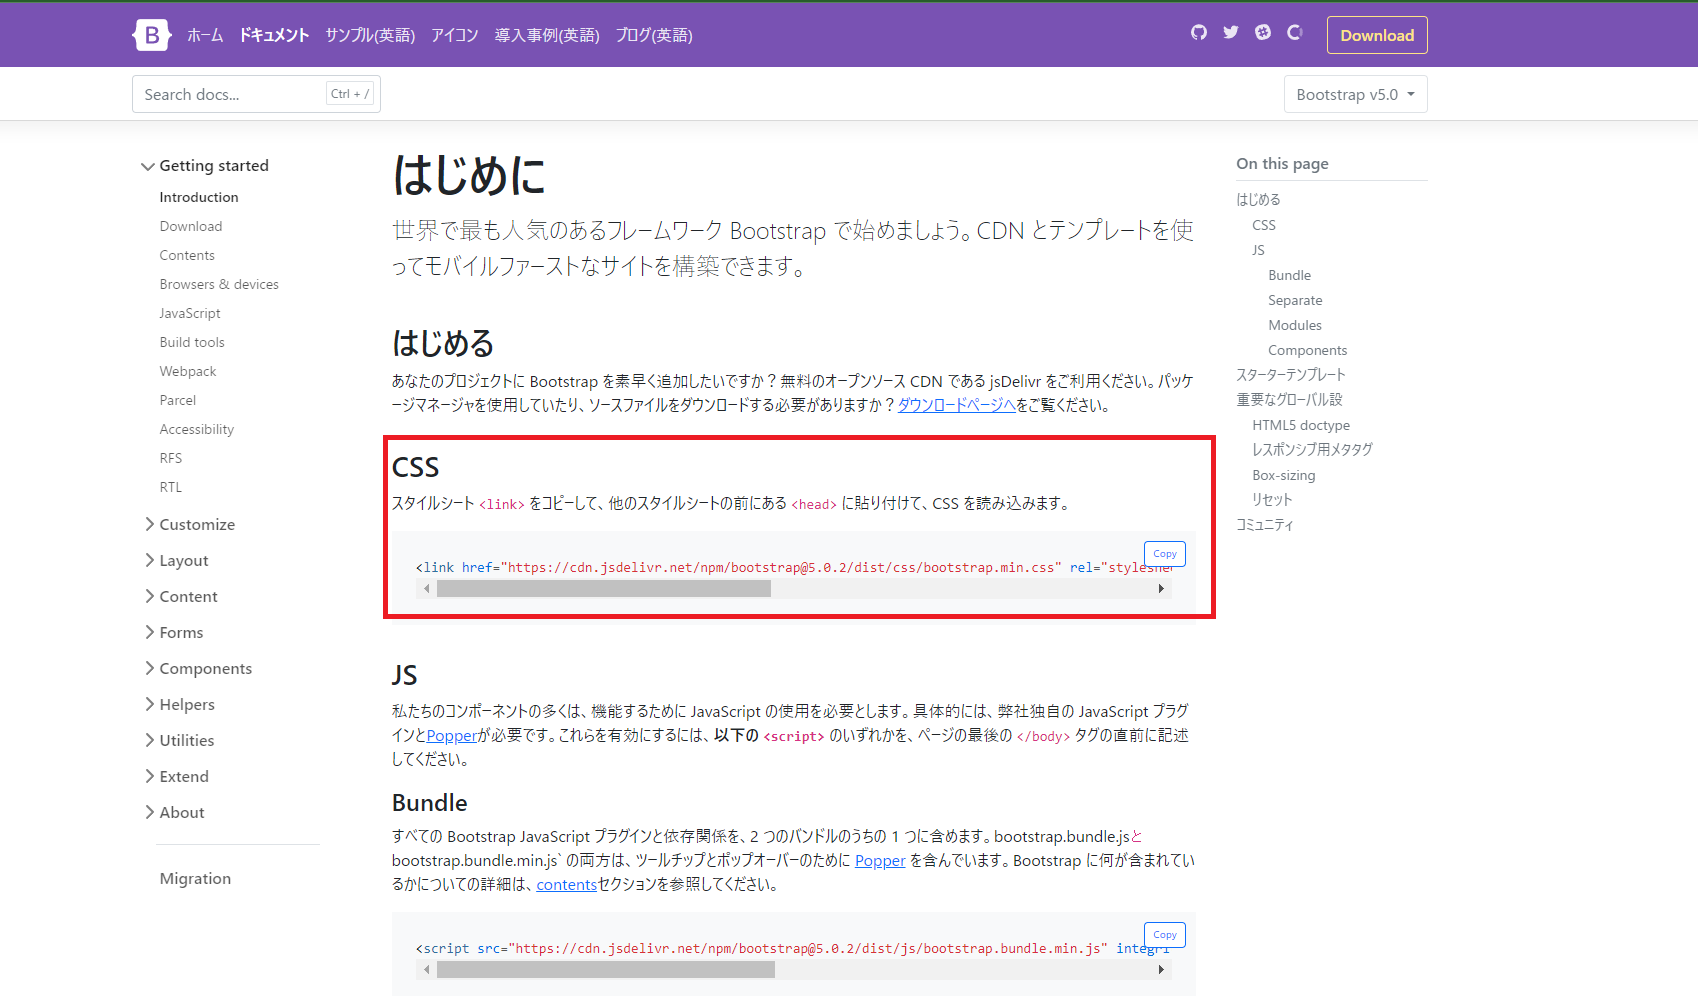The width and height of the screenshot is (1698, 996).
Task: Jump to CSS in On this page
Action: [1264, 225]
